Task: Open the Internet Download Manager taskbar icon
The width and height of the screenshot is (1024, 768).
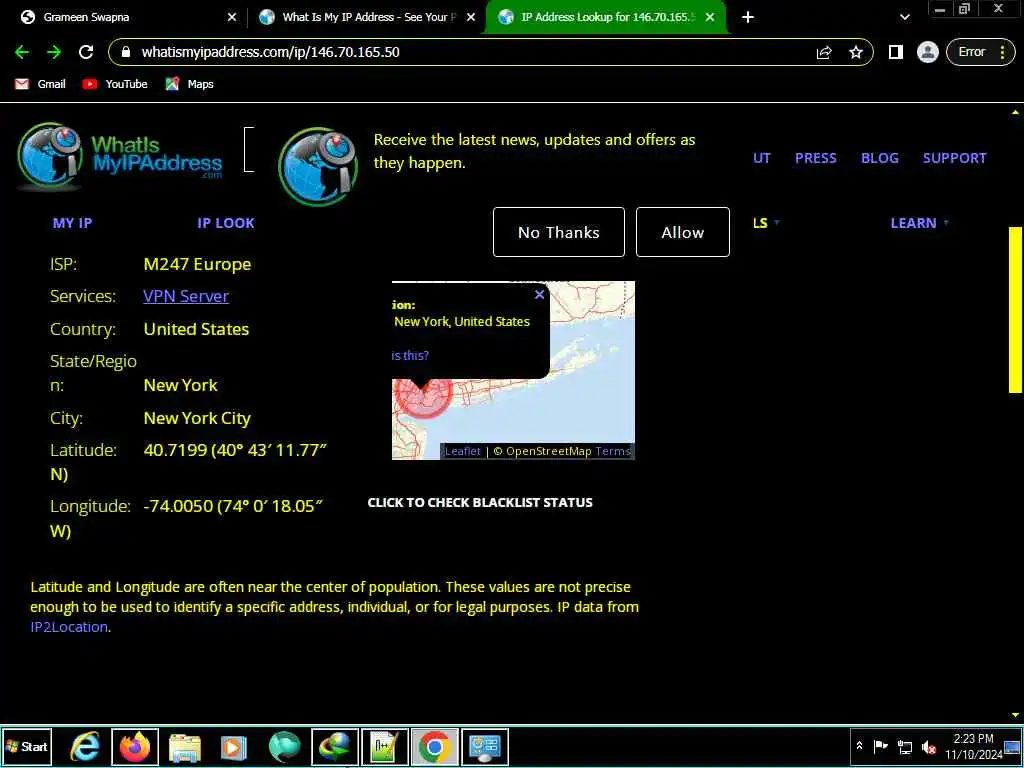Action: [x=334, y=746]
